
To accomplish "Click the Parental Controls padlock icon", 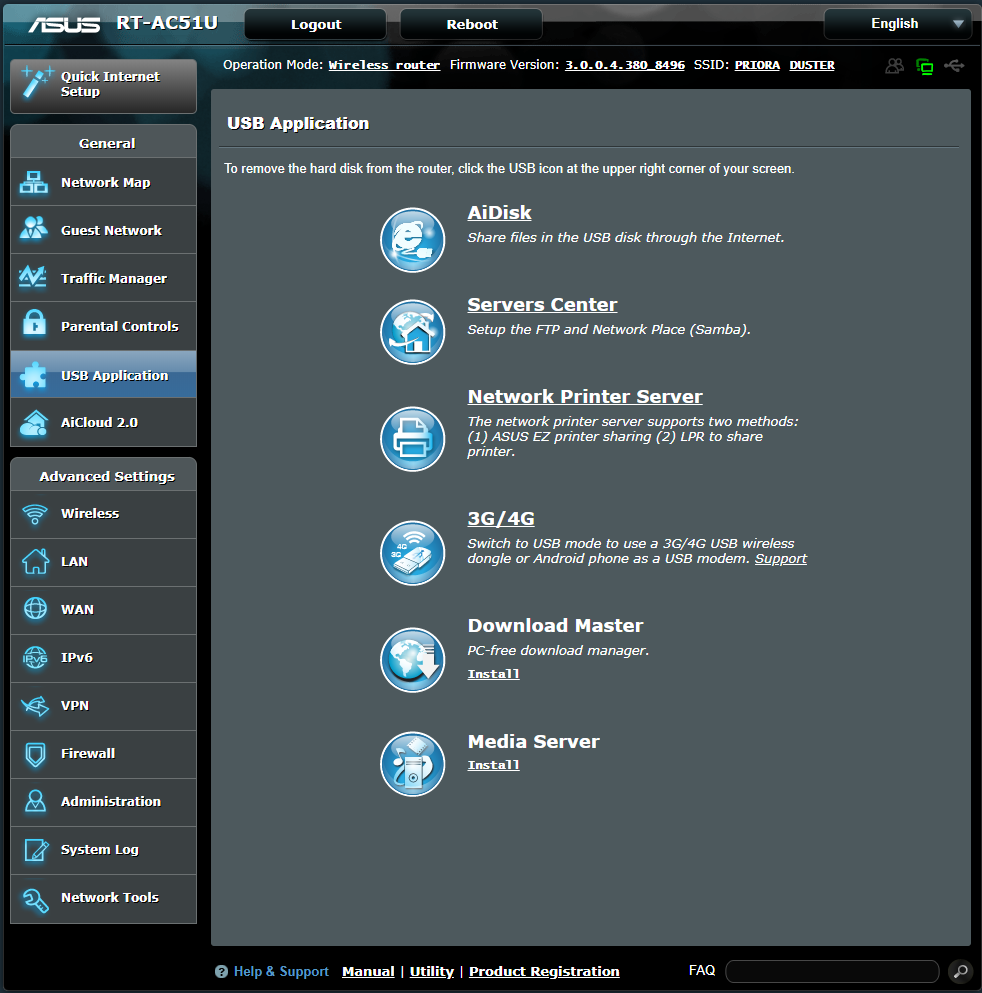I will pos(34,323).
